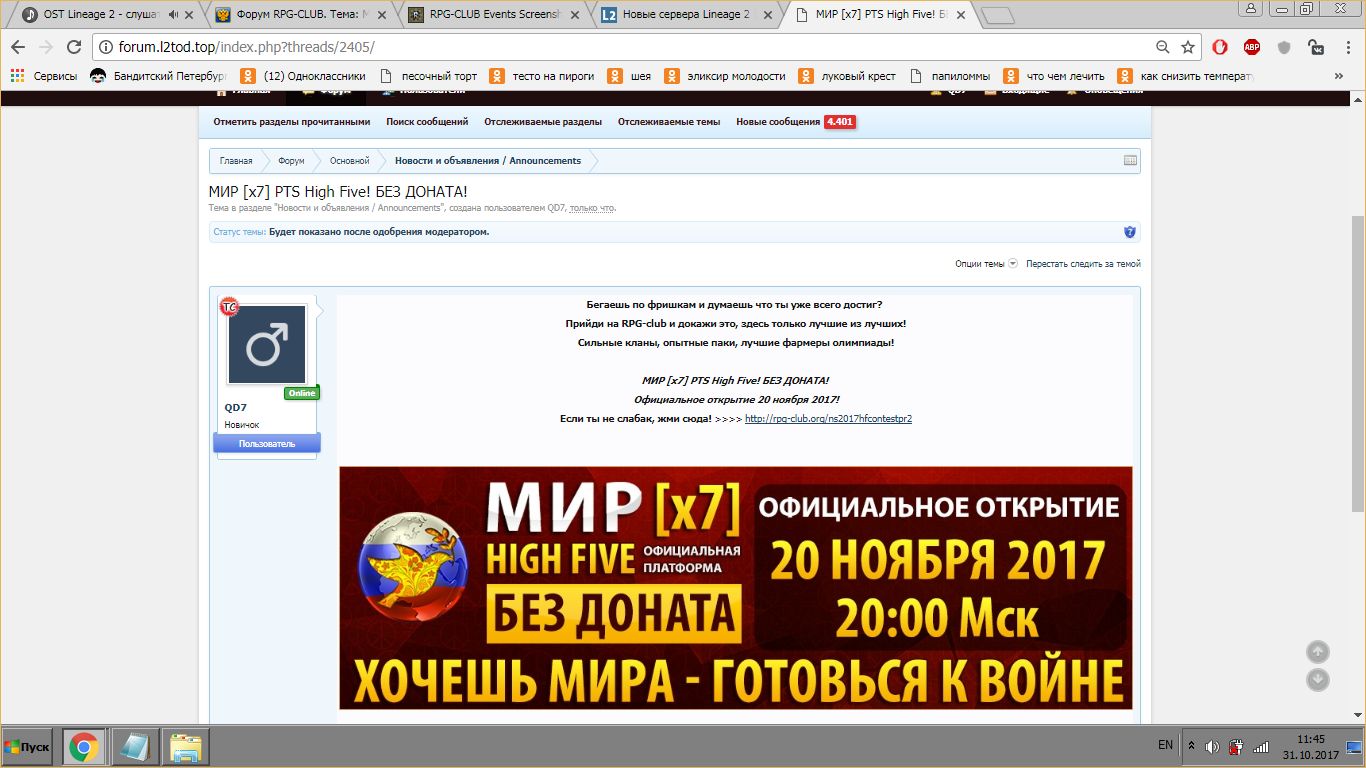
Task: Open file explorer from the taskbar
Action: 186,747
